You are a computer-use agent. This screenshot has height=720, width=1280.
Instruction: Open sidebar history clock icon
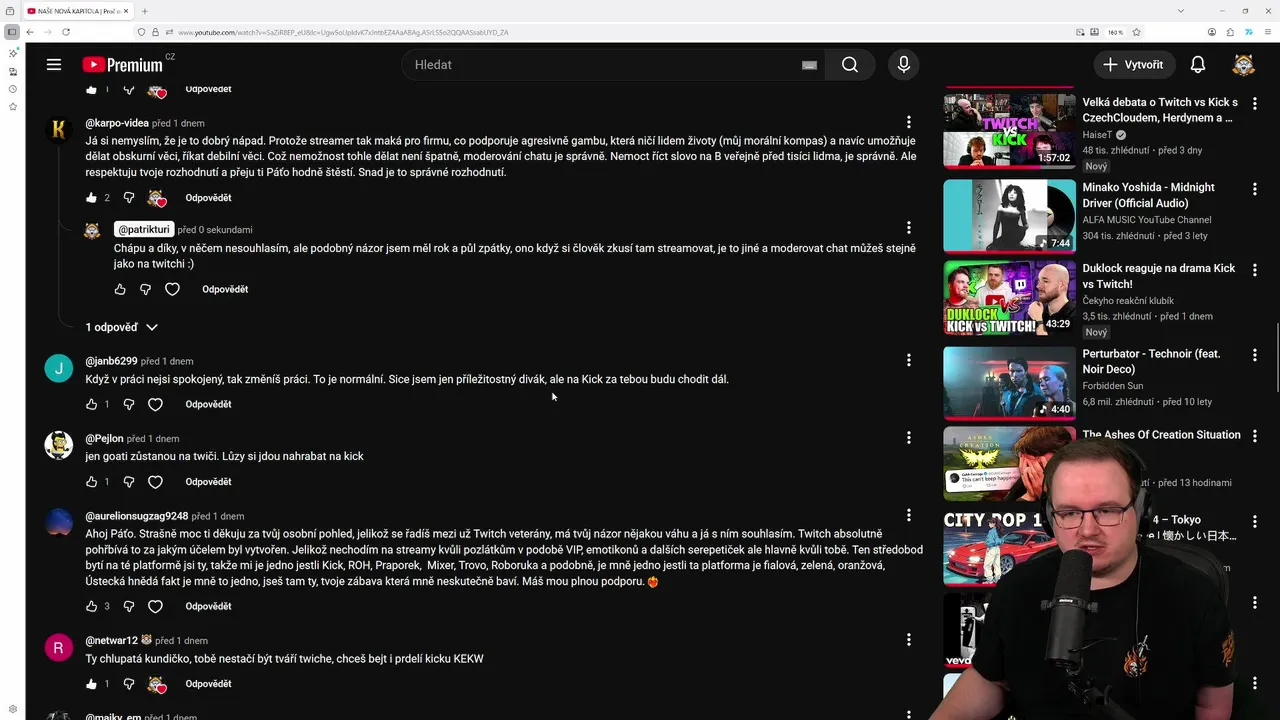pyautogui.click(x=12, y=89)
